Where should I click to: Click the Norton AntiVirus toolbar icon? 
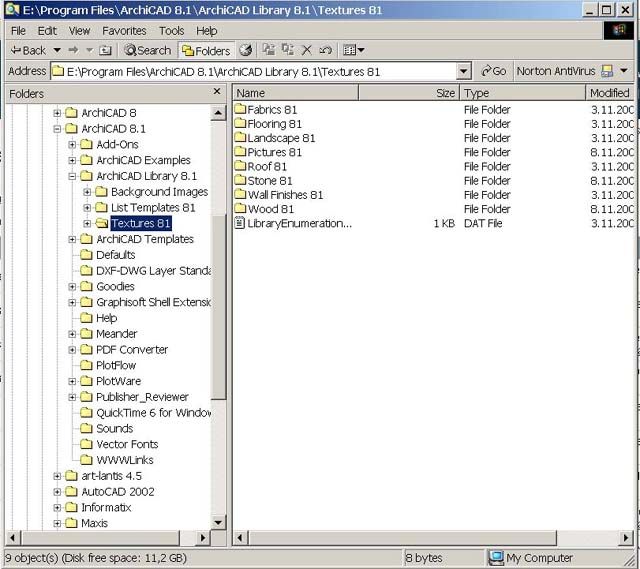607,71
